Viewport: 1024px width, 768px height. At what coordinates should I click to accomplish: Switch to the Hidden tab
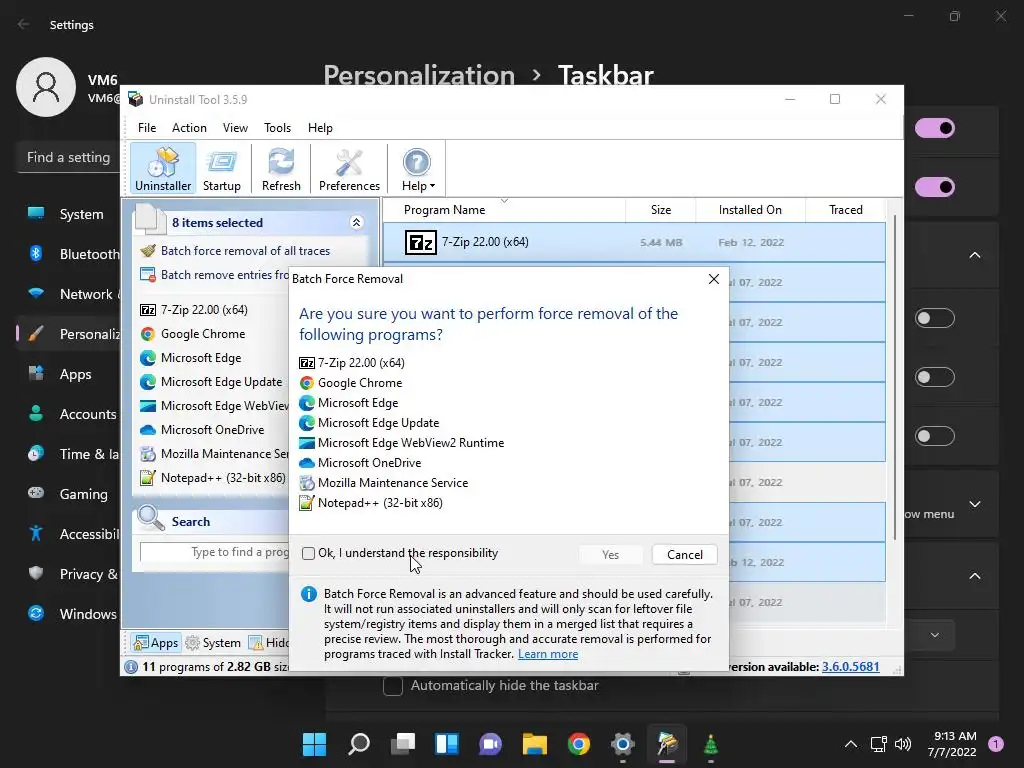pyautogui.click(x=268, y=643)
